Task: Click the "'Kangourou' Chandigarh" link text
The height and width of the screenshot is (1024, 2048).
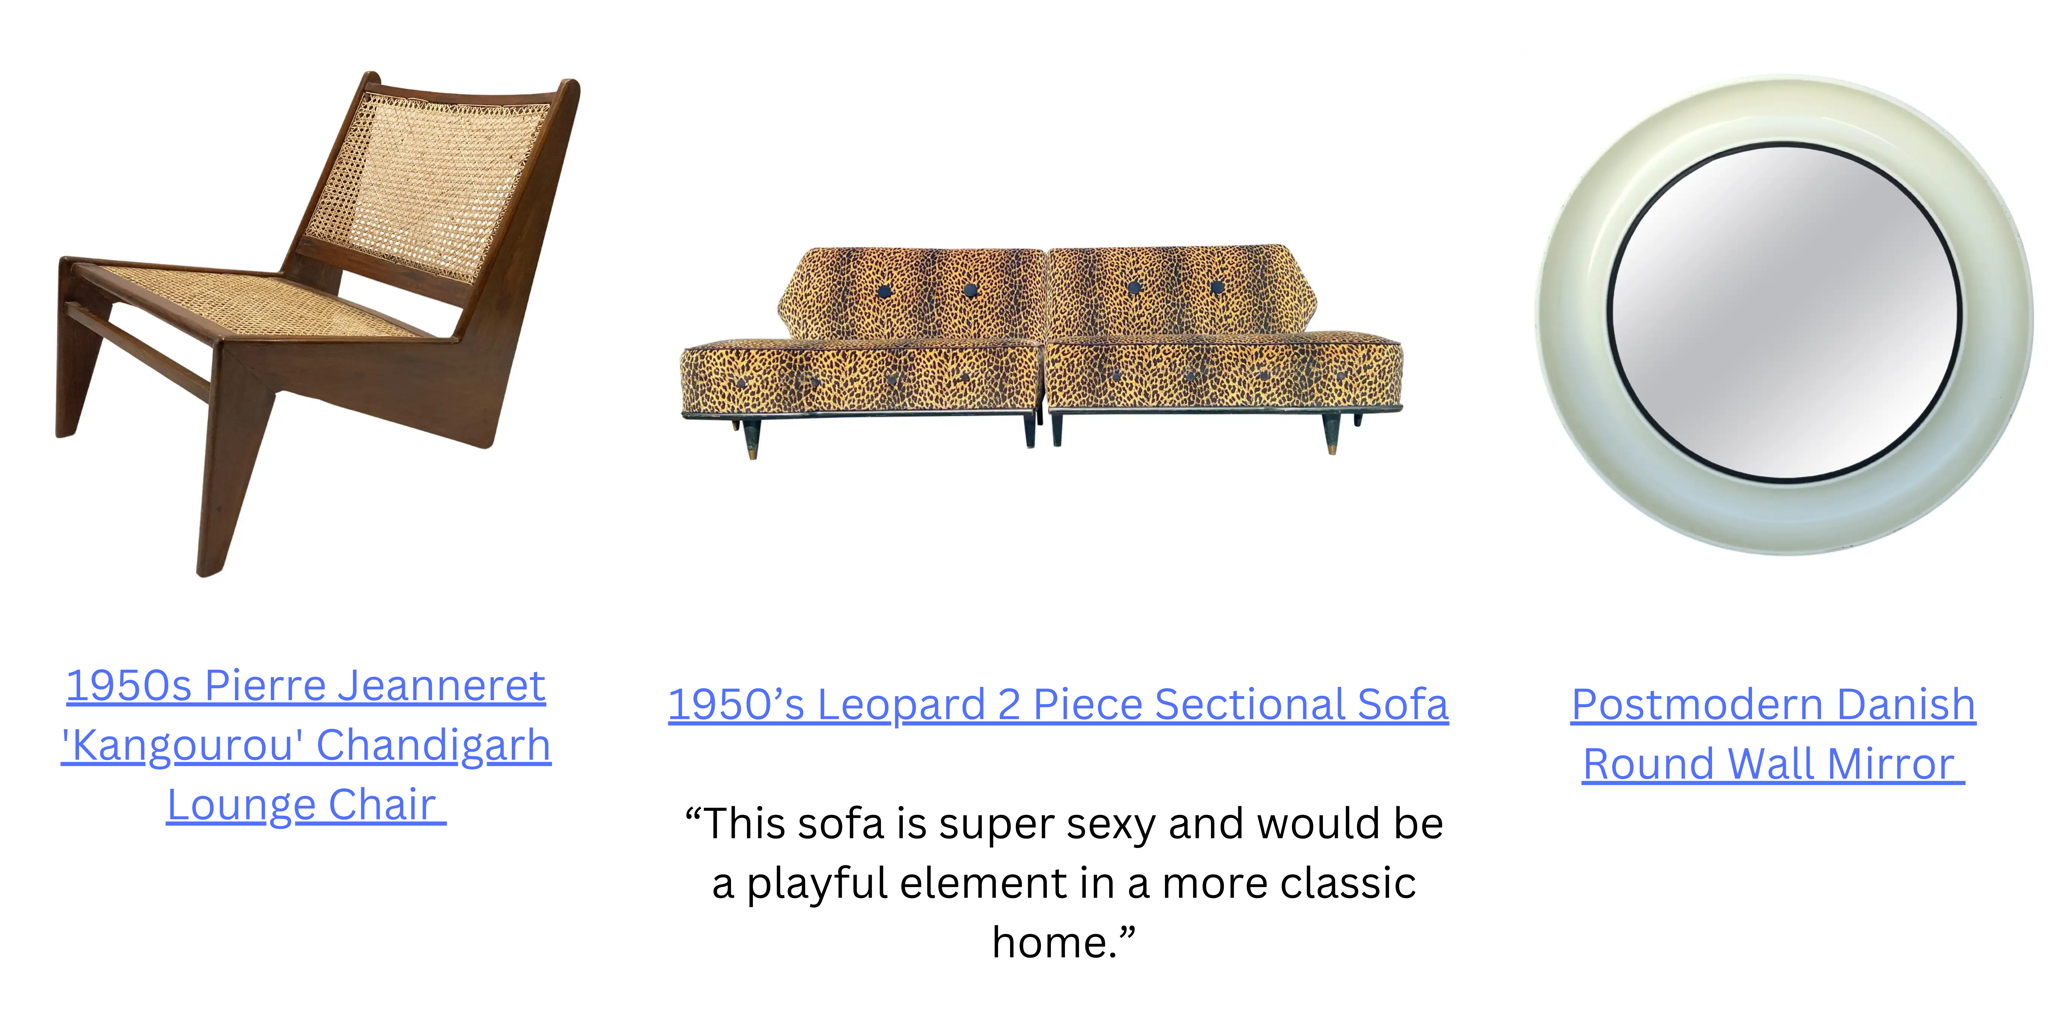Action: click(x=306, y=745)
